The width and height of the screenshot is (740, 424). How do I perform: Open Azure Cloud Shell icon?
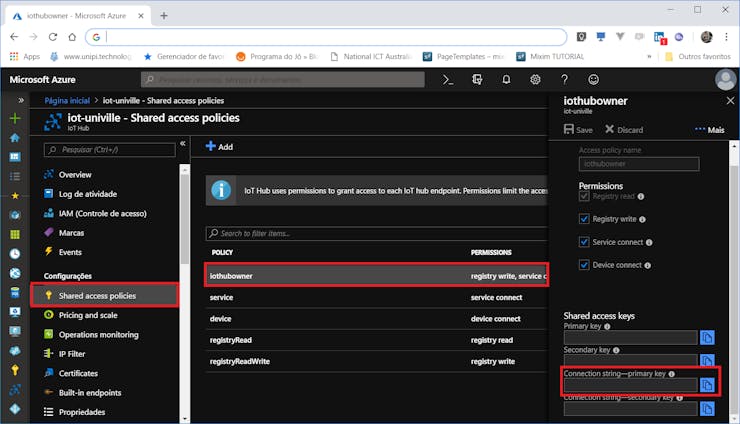[448, 80]
